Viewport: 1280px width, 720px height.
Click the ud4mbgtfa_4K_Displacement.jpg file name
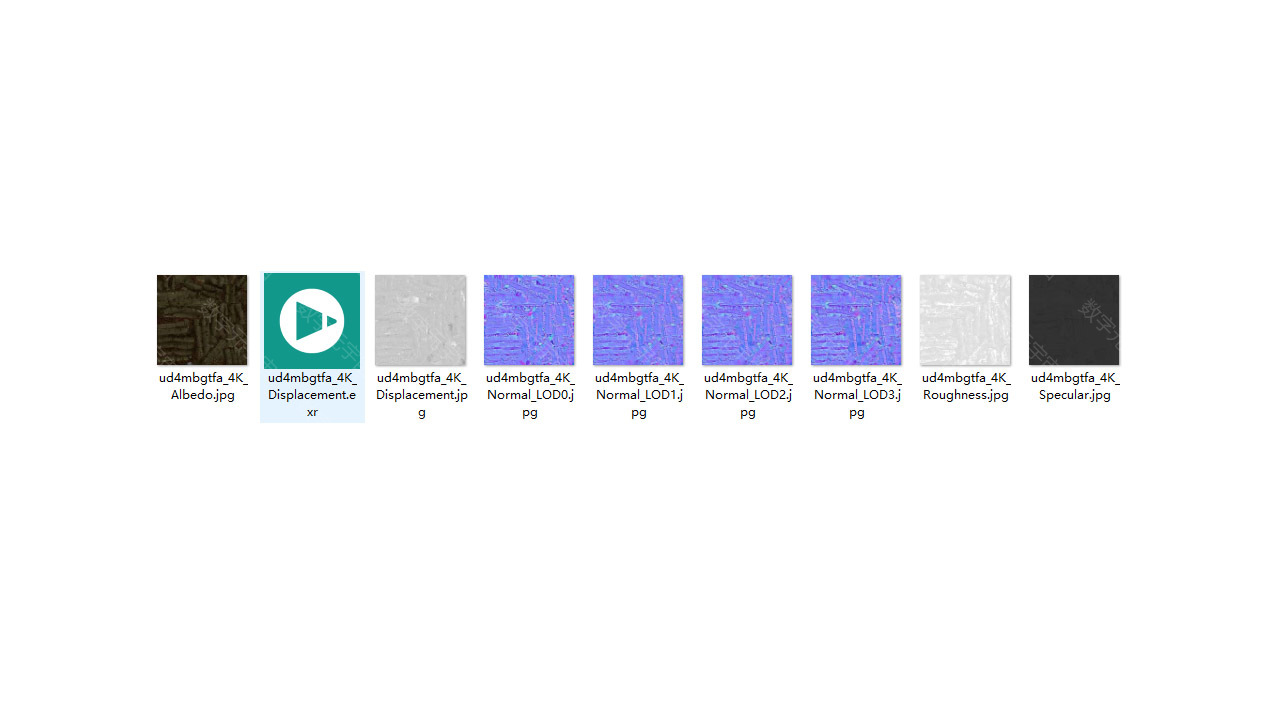[x=421, y=395]
